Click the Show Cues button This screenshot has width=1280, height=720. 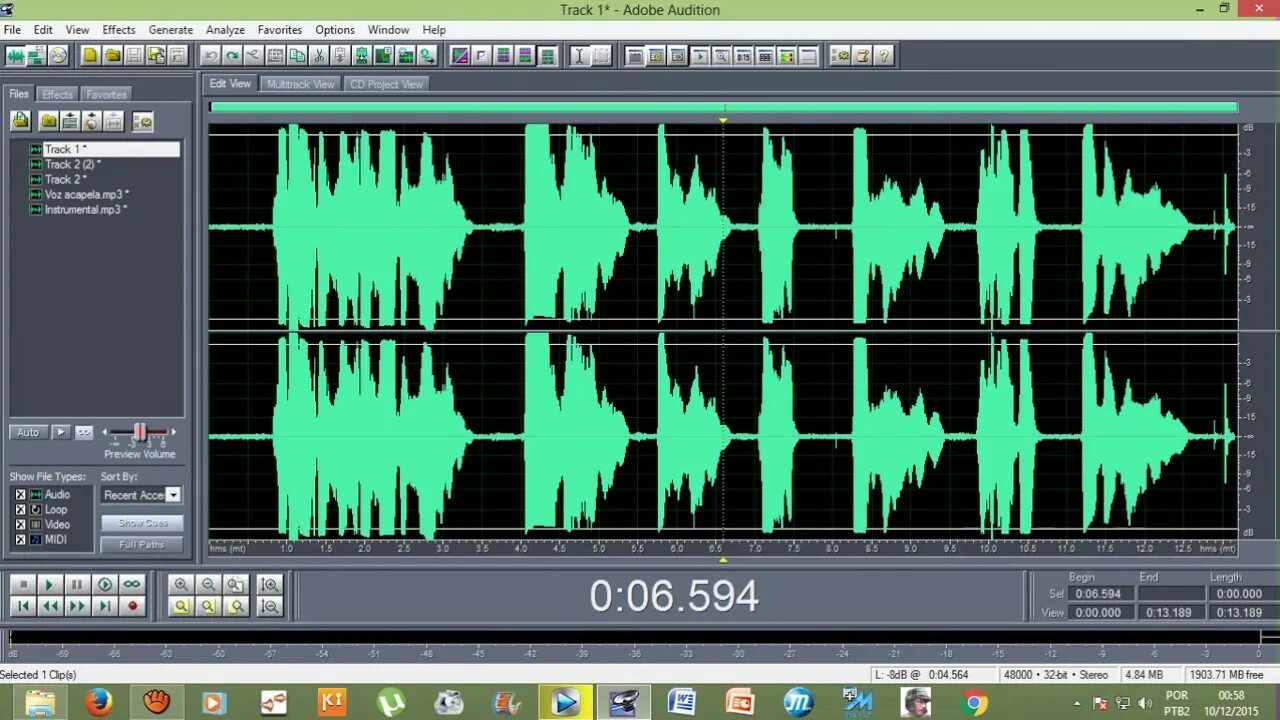[142, 523]
